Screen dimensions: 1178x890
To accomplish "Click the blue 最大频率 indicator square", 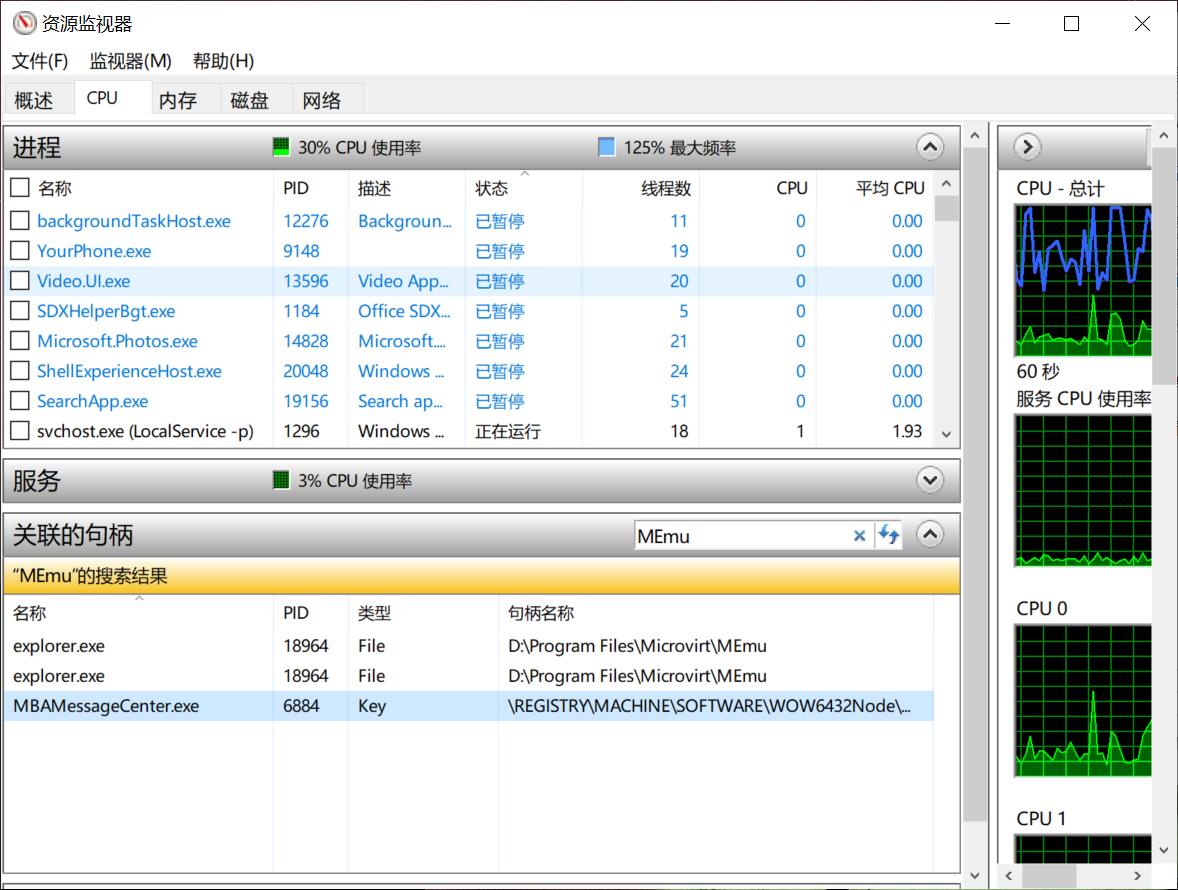I will click(606, 147).
